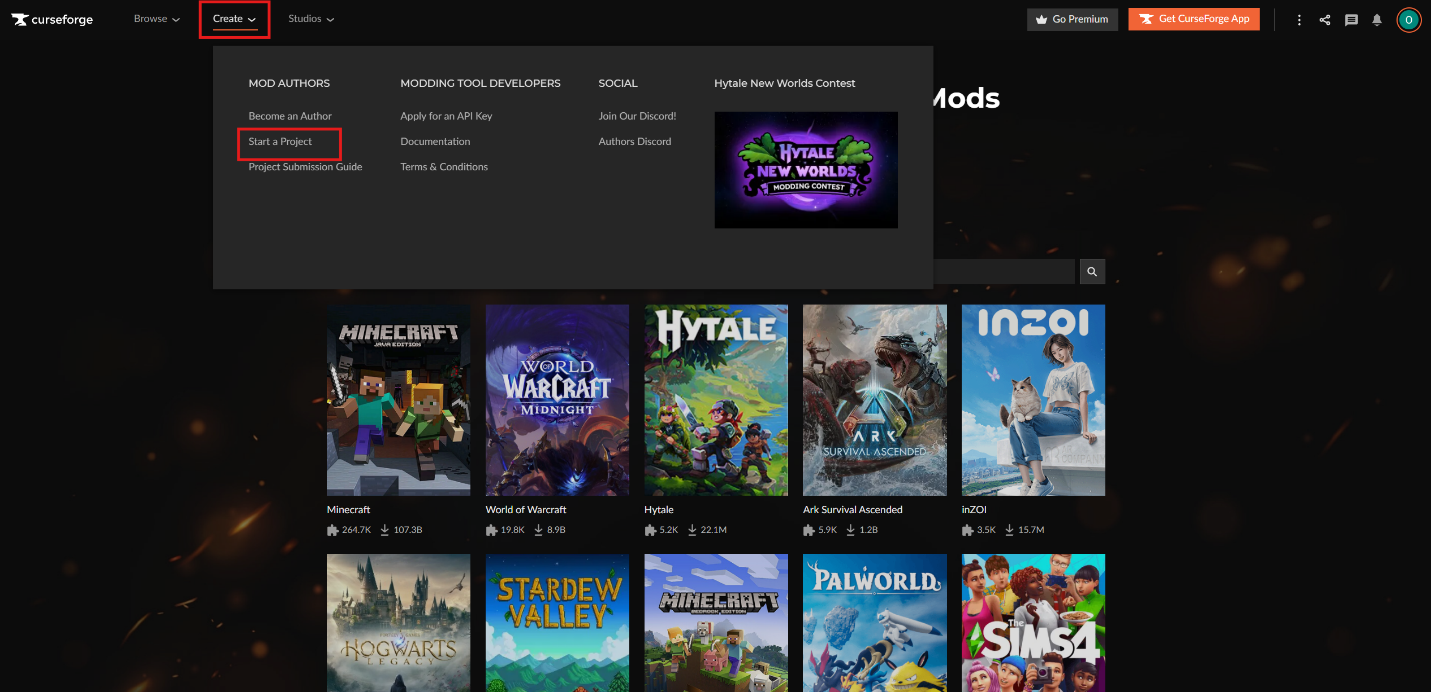Screen dimensions: 1431x692
Task: Select Become an Author
Action: (290, 116)
